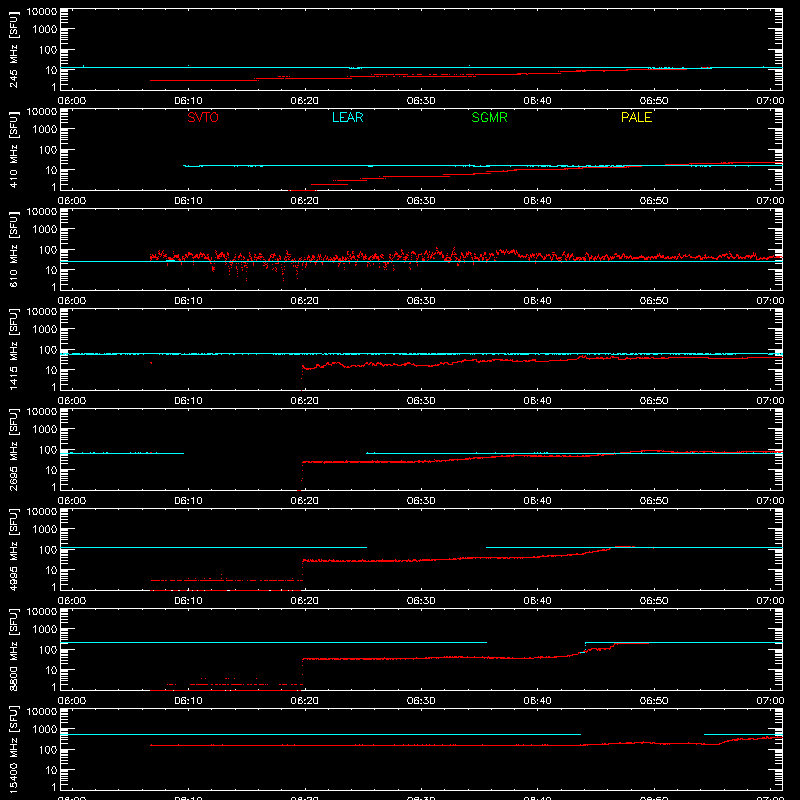Select the 610 MHz [SFU] axis title
Screen dimensions: 800x800
point(13,249)
